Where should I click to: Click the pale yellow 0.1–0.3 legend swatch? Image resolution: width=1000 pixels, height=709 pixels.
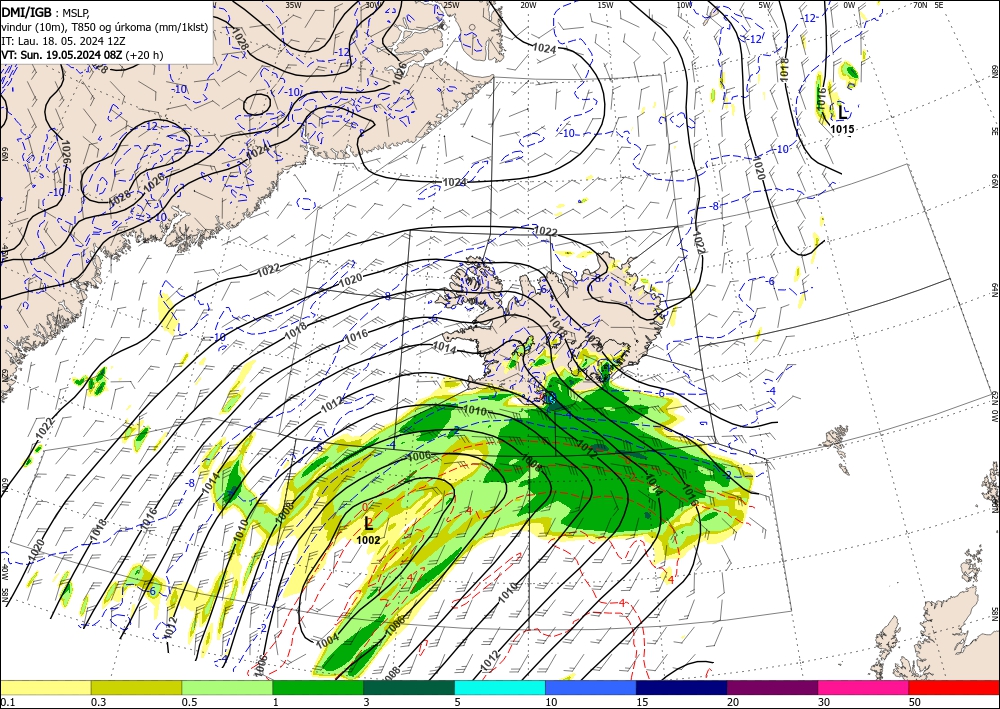click(46, 687)
